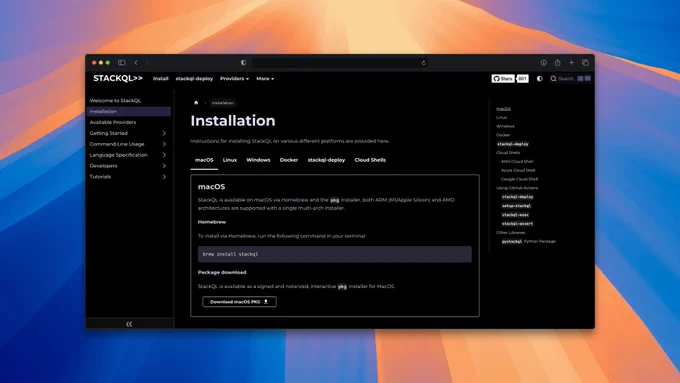This screenshot has height=383, width=680.
Task: Expand Tutorials chevron in sidebar
Action: point(164,177)
